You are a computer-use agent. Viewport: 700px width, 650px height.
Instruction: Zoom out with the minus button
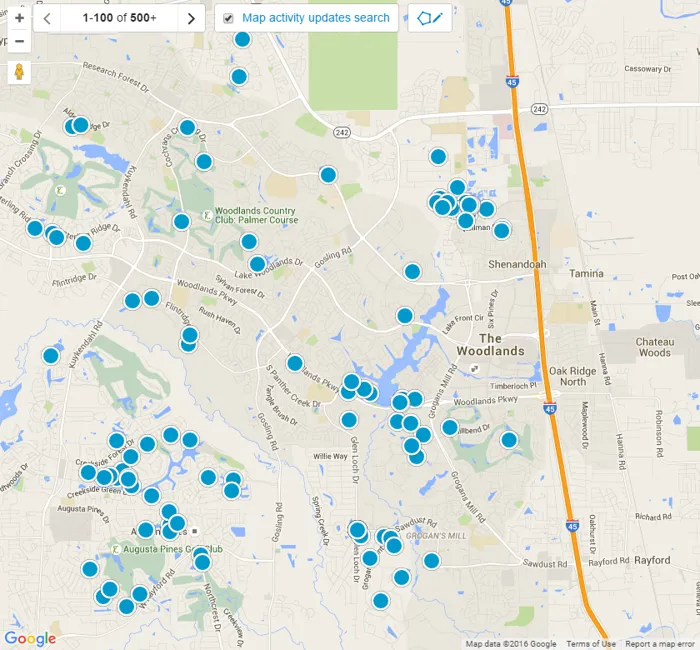point(19,42)
